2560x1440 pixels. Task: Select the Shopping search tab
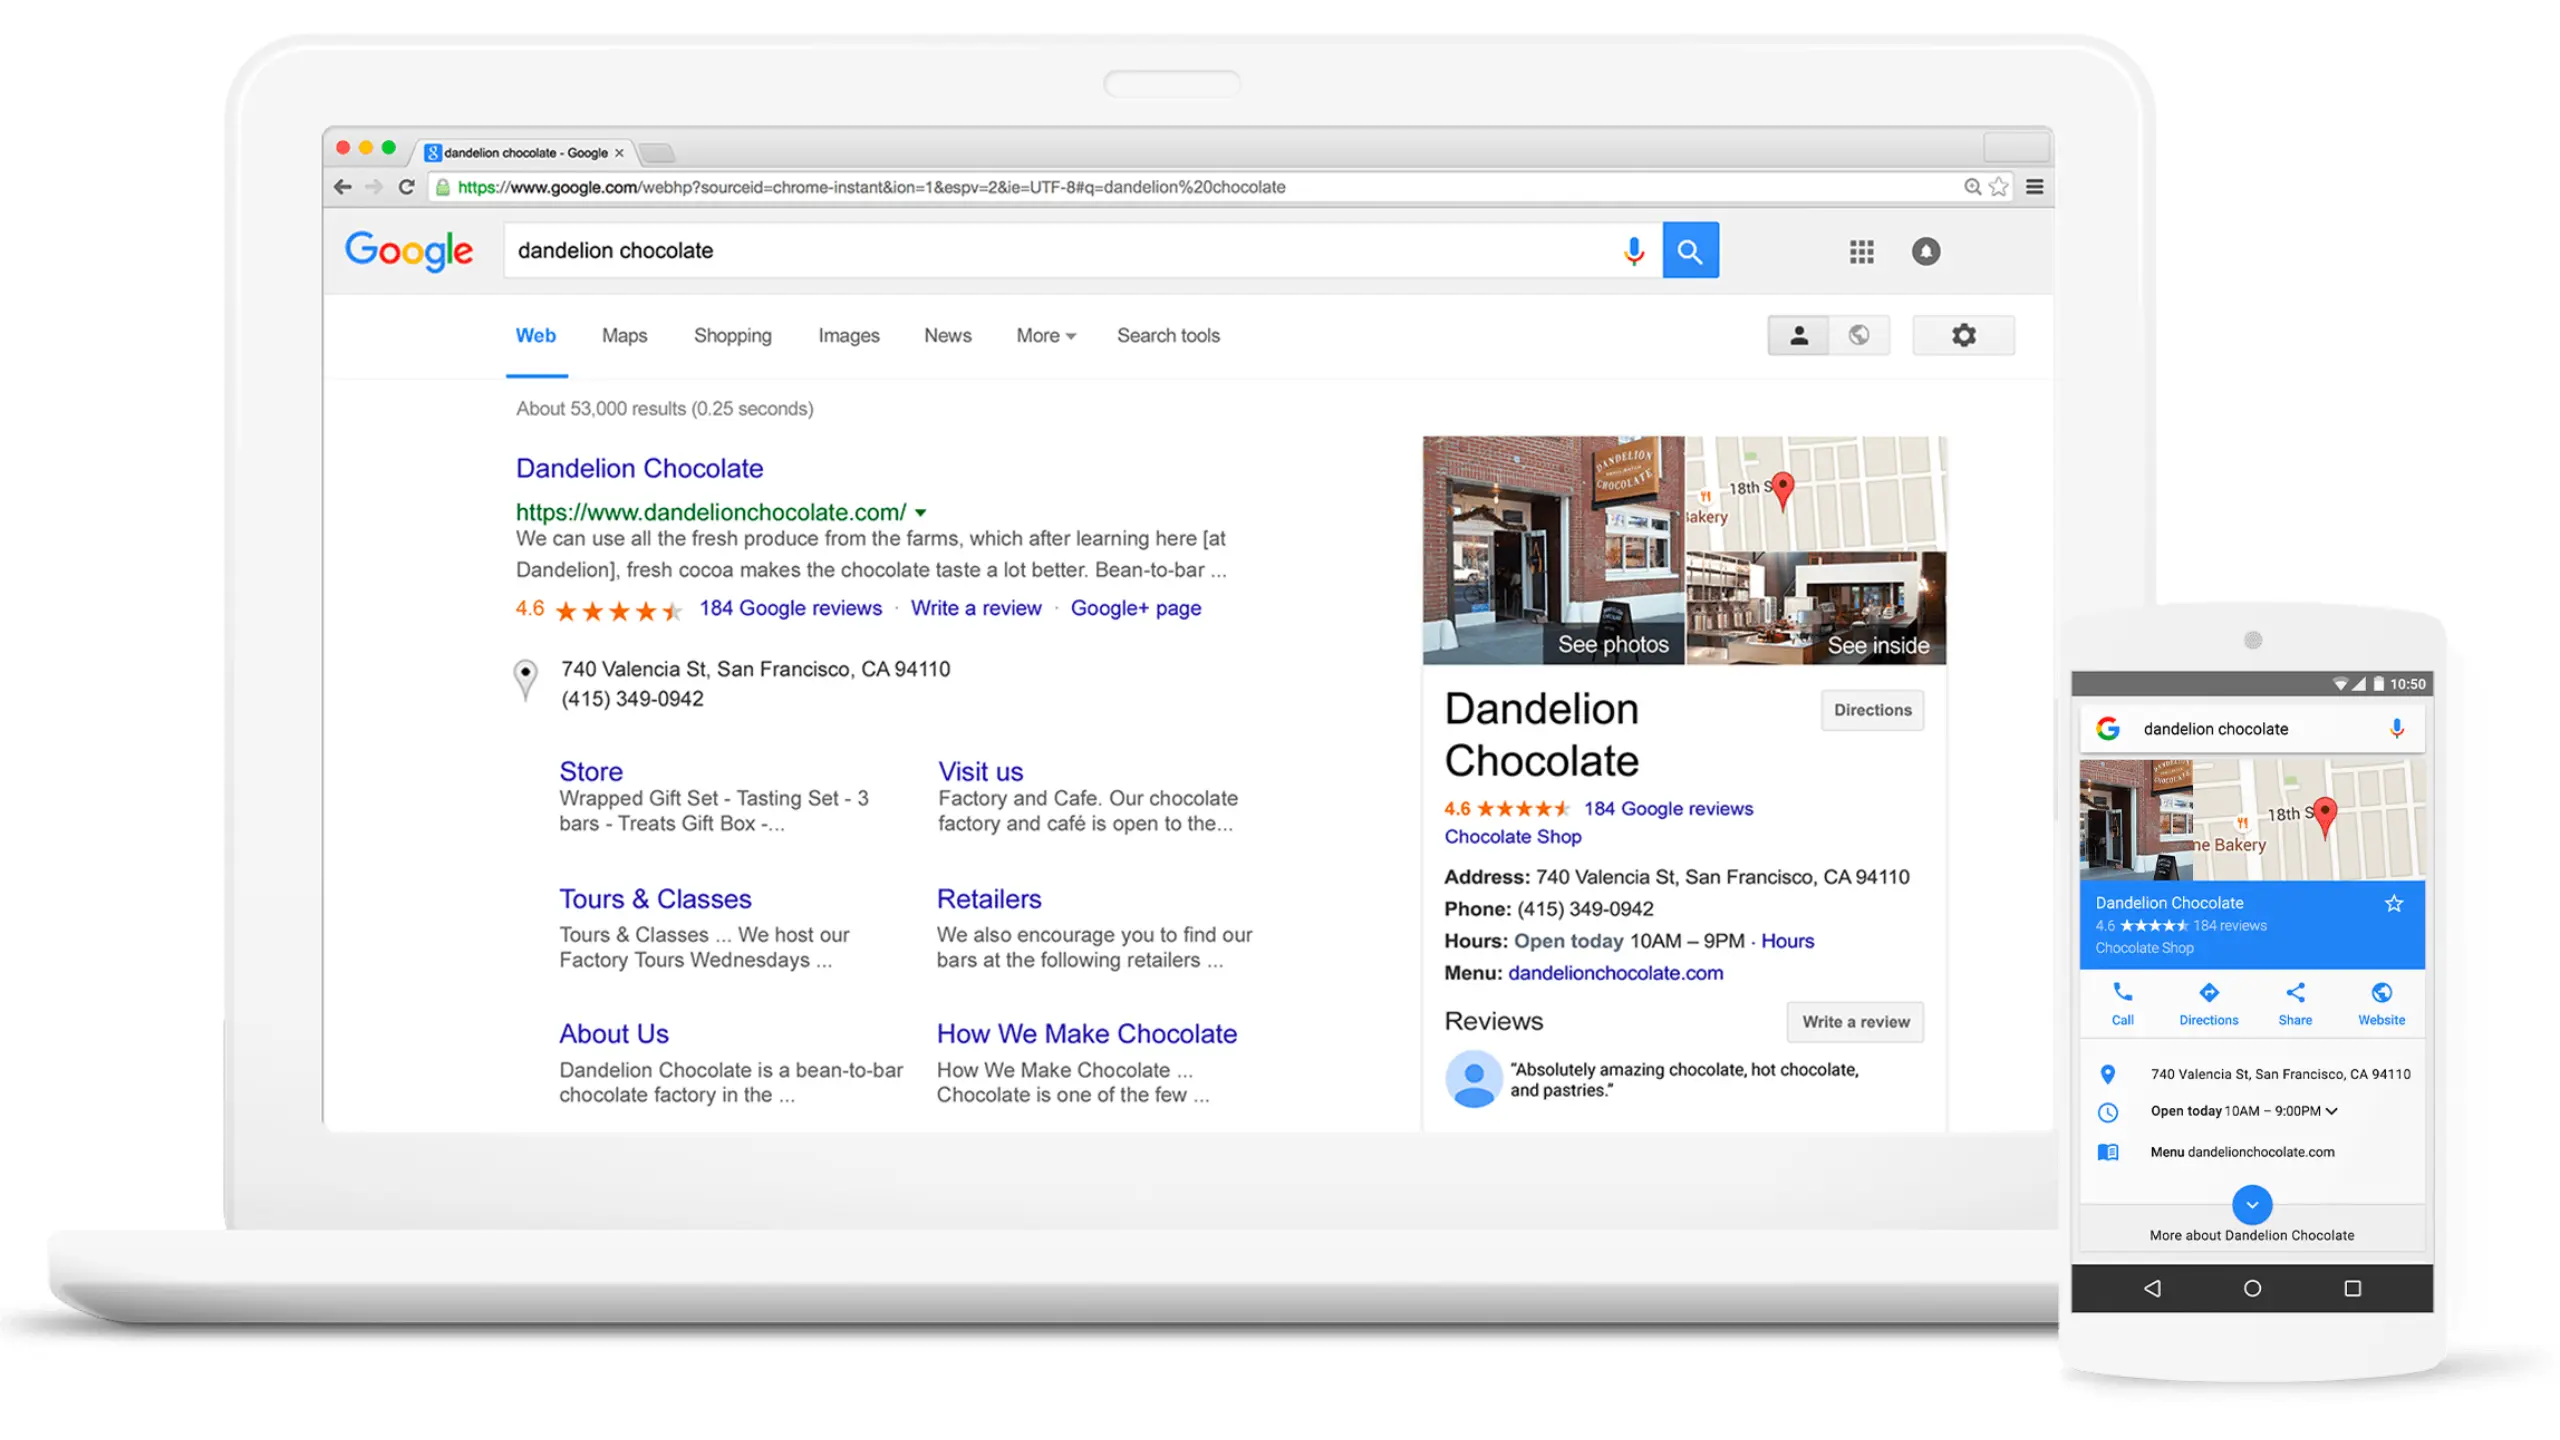coord(730,336)
